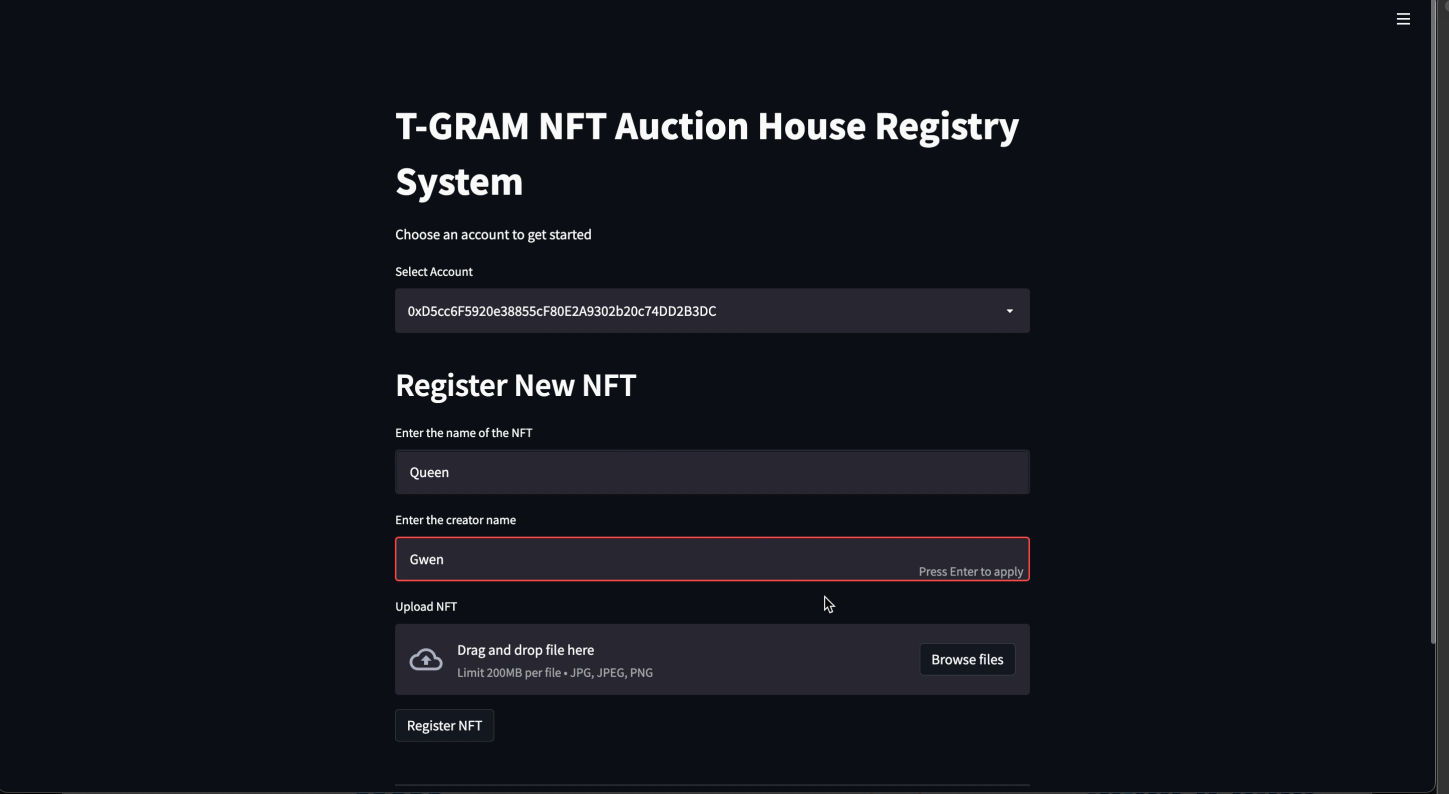Click the T-GRAM NFT Auction House title
1449x794 pixels.
pyautogui.click(x=707, y=153)
